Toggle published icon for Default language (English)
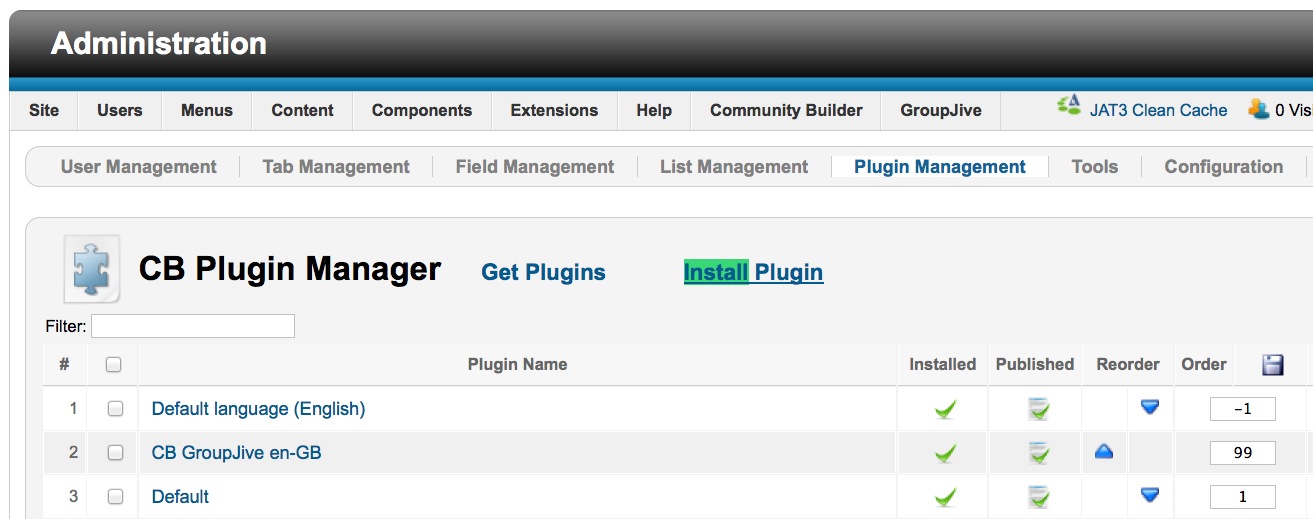 point(1039,409)
